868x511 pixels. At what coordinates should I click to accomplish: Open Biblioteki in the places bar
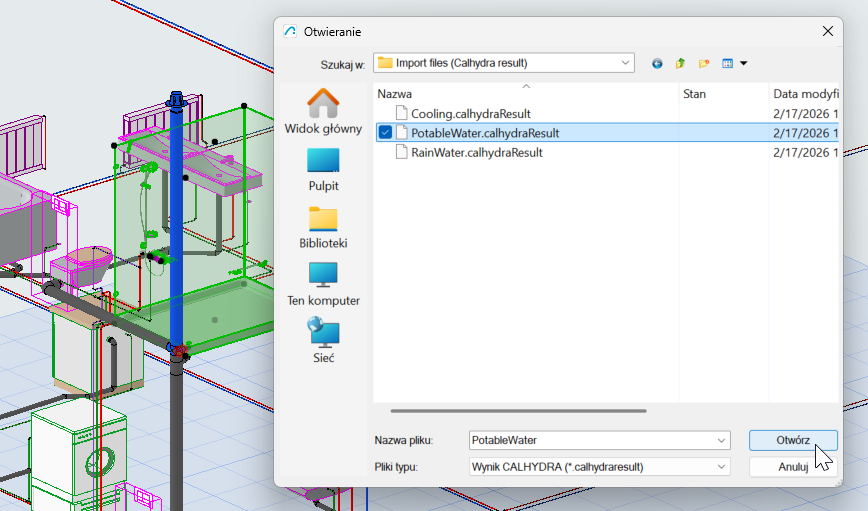323,228
